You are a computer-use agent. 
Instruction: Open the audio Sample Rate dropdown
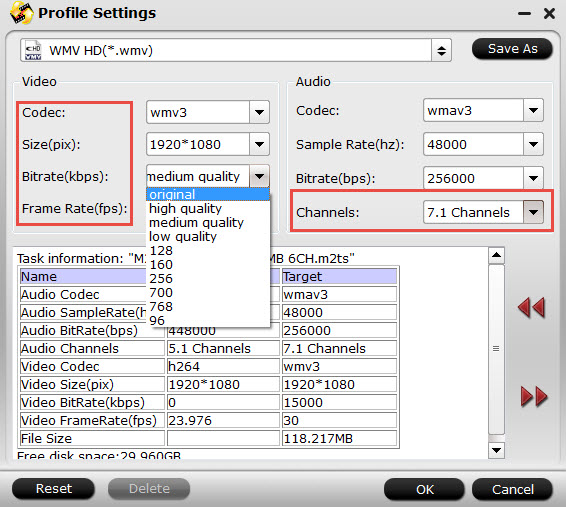pyautogui.click(x=533, y=144)
